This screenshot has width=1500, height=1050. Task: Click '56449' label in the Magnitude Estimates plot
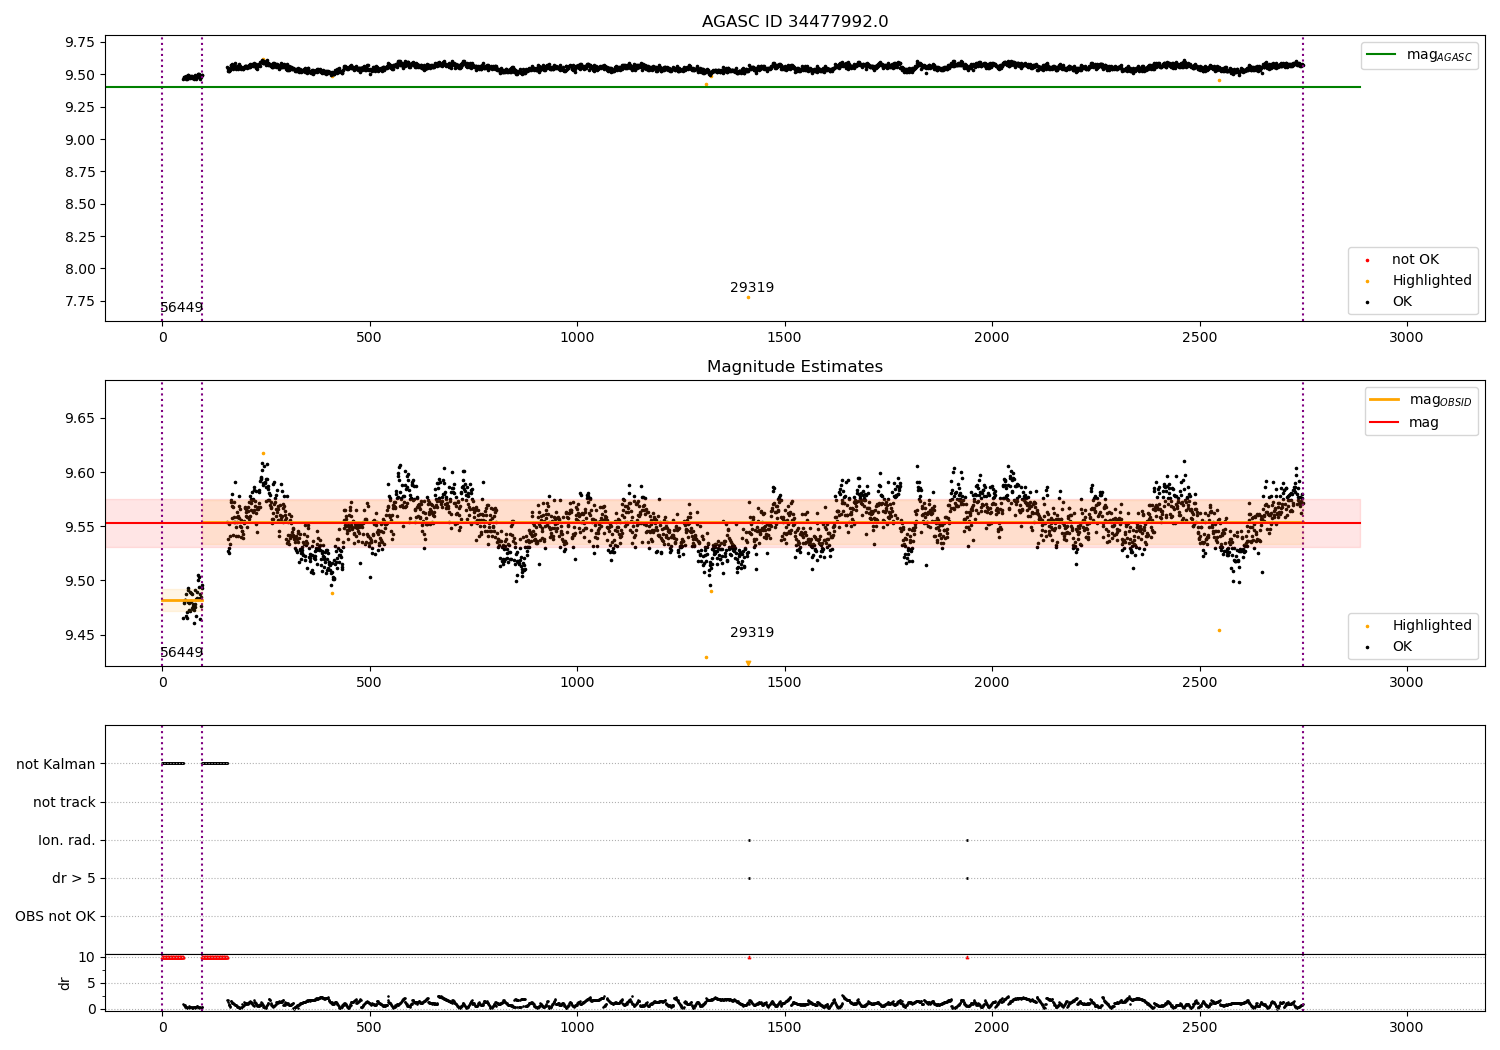pos(181,653)
